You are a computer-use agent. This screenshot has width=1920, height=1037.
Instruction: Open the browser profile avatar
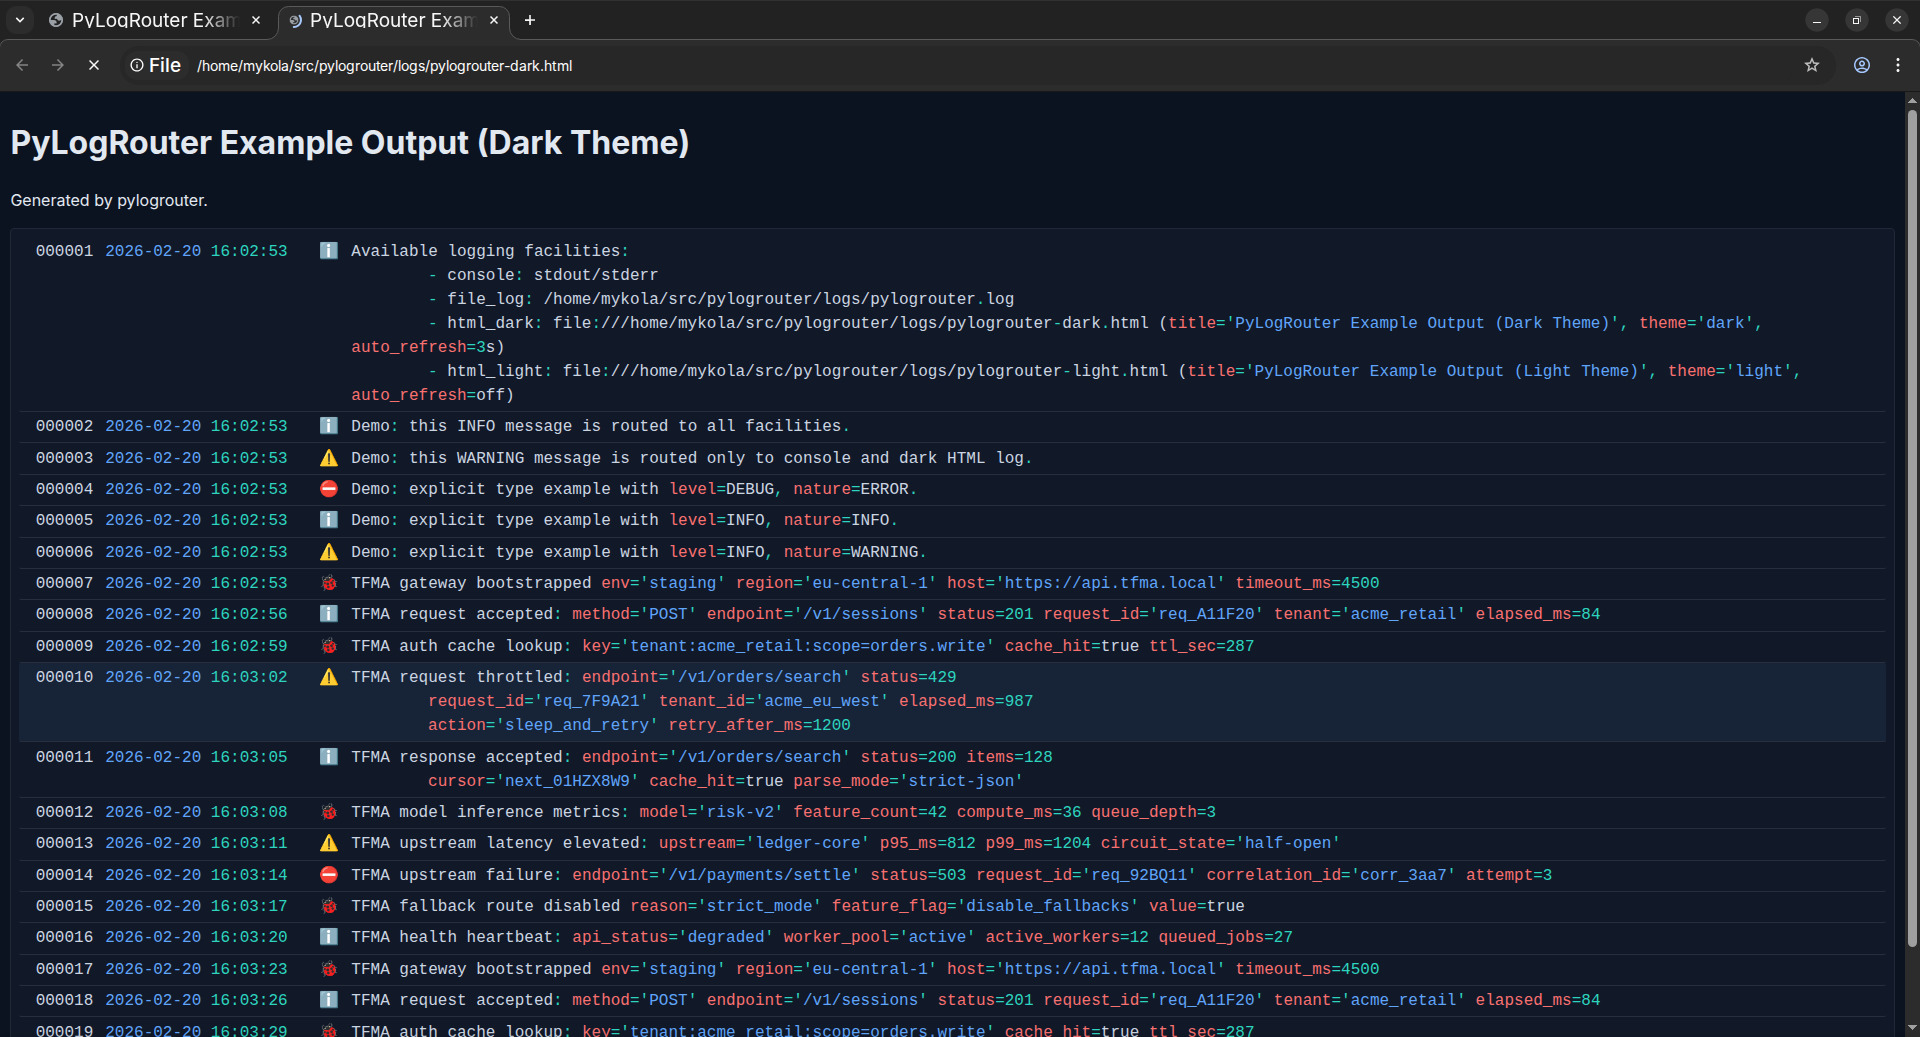[x=1862, y=65]
